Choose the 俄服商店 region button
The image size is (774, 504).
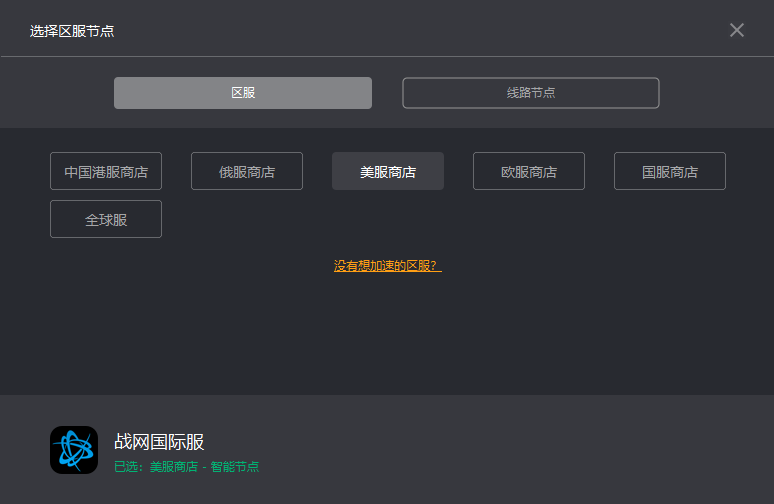(x=247, y=171)
